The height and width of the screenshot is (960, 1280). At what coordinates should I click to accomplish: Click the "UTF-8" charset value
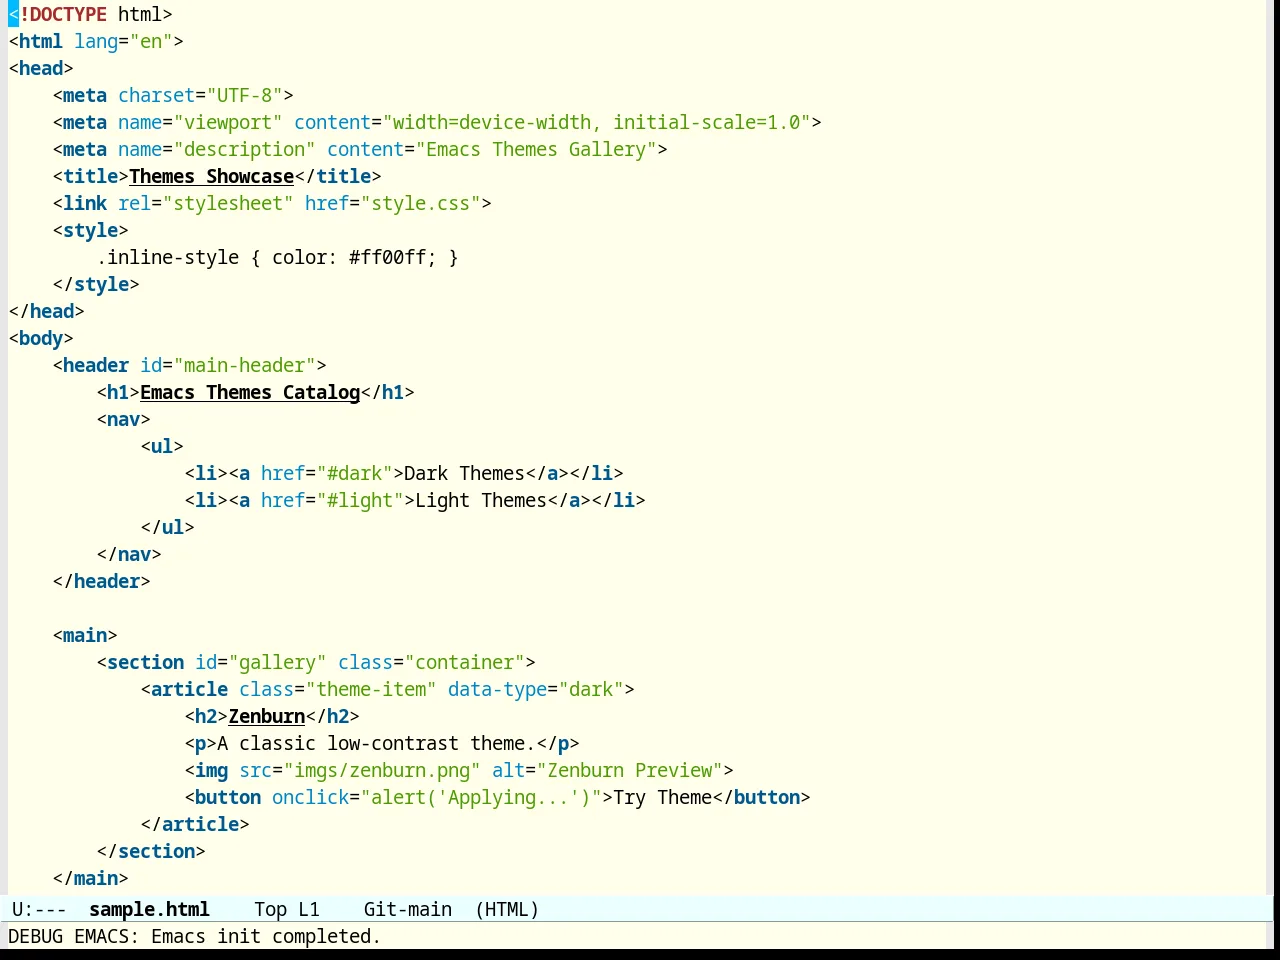click(244, 95)
